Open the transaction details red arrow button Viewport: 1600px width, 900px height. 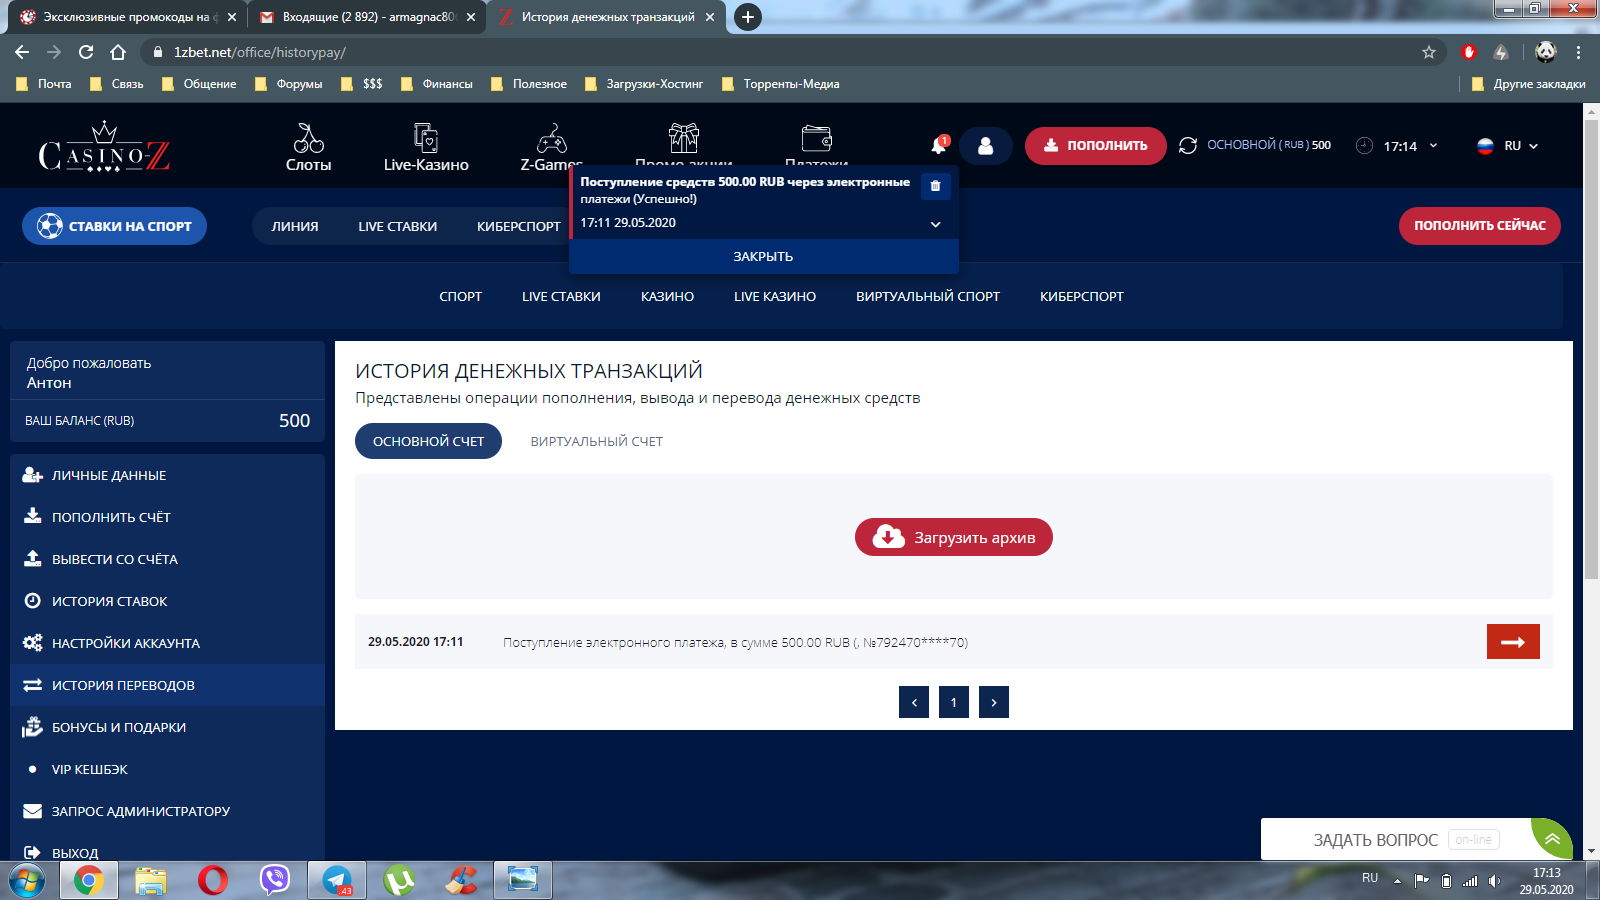click(1513, 642)
